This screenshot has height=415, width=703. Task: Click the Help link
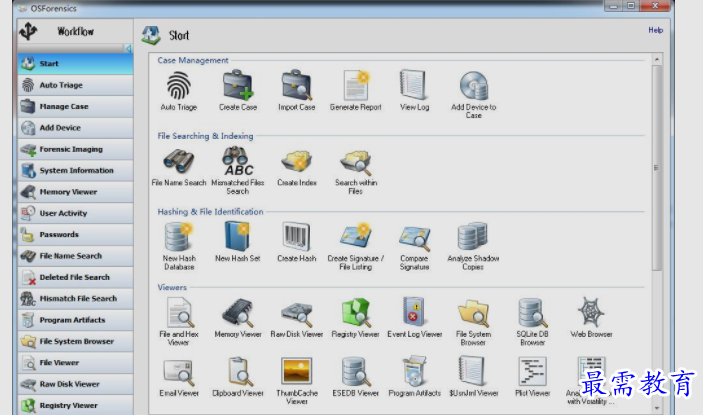tap(655, 30)
